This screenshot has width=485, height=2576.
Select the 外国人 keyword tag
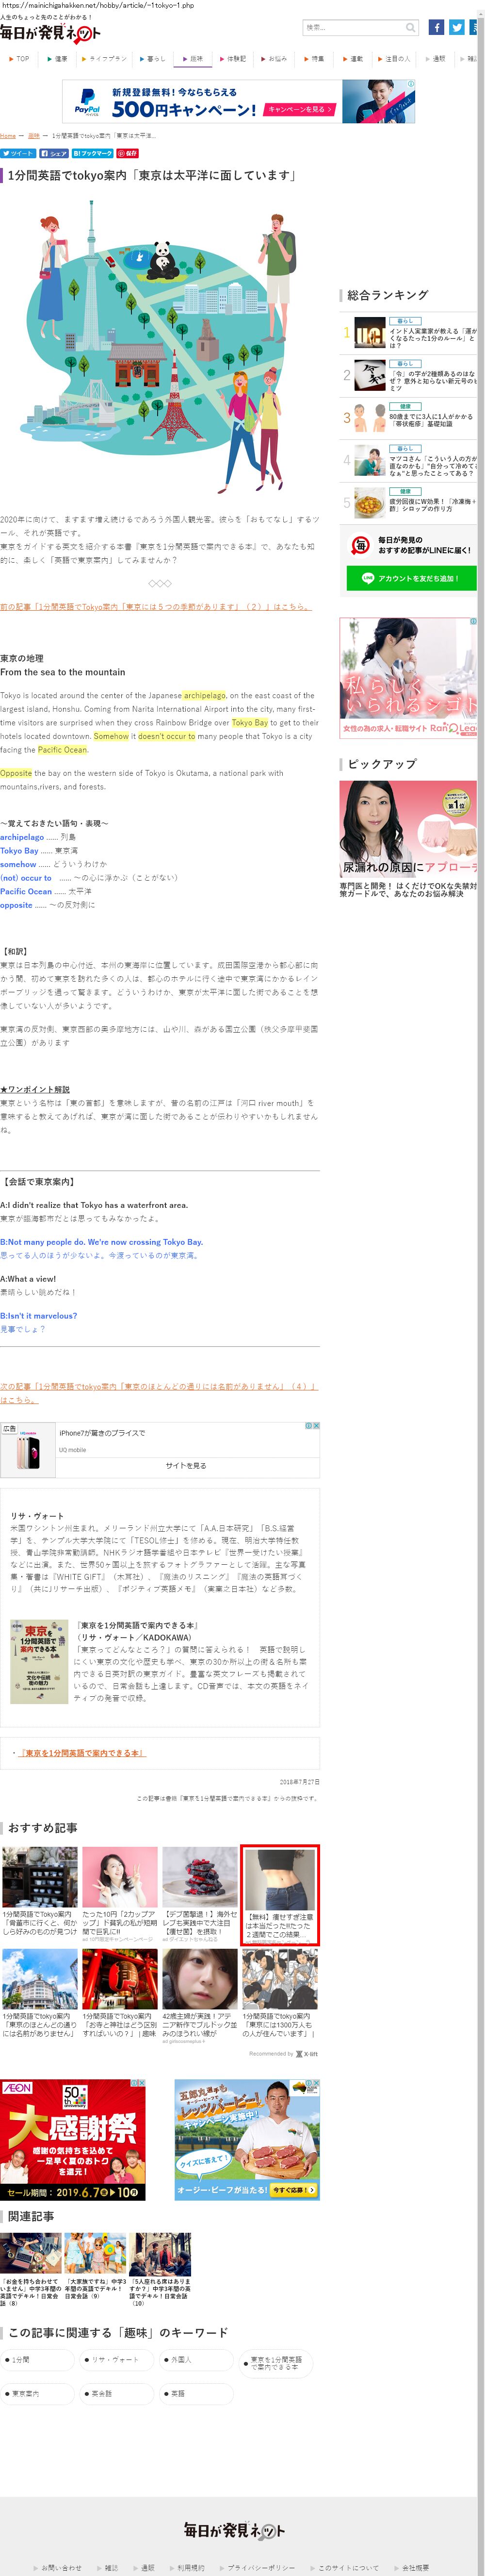point(196,2360)
